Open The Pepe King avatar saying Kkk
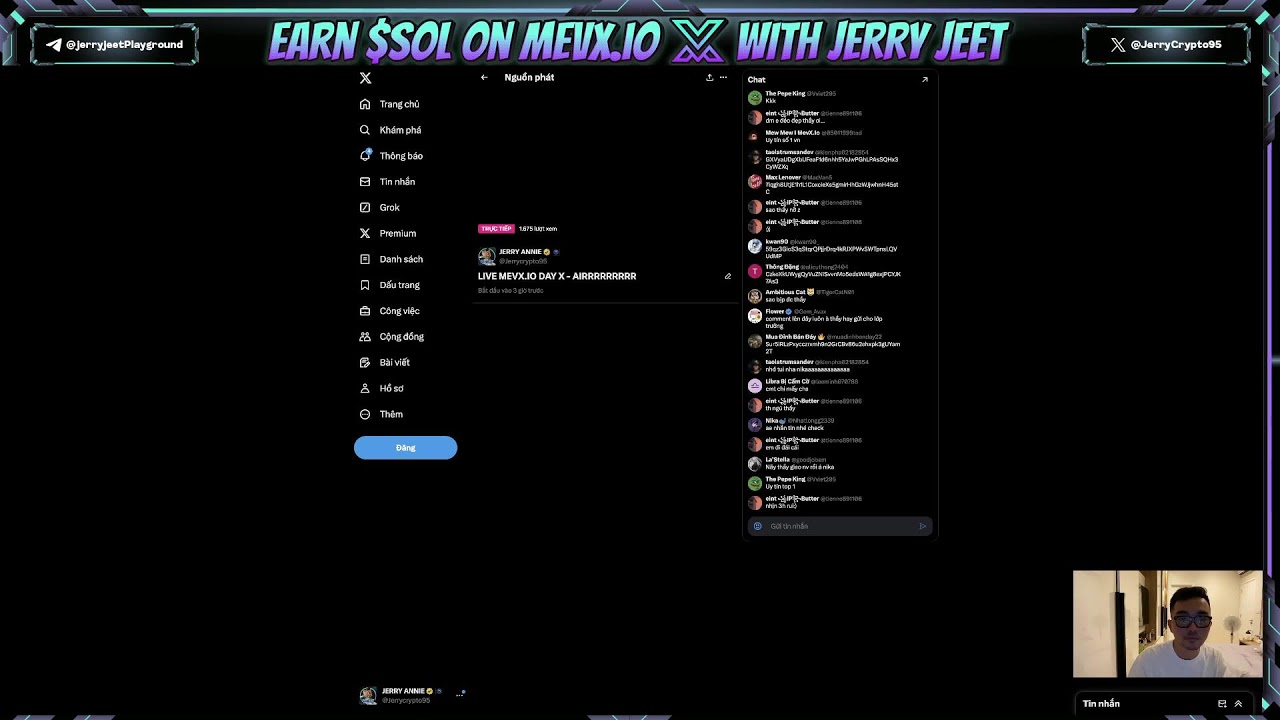This screenshot has width=1280, height=720. (755, 98)
